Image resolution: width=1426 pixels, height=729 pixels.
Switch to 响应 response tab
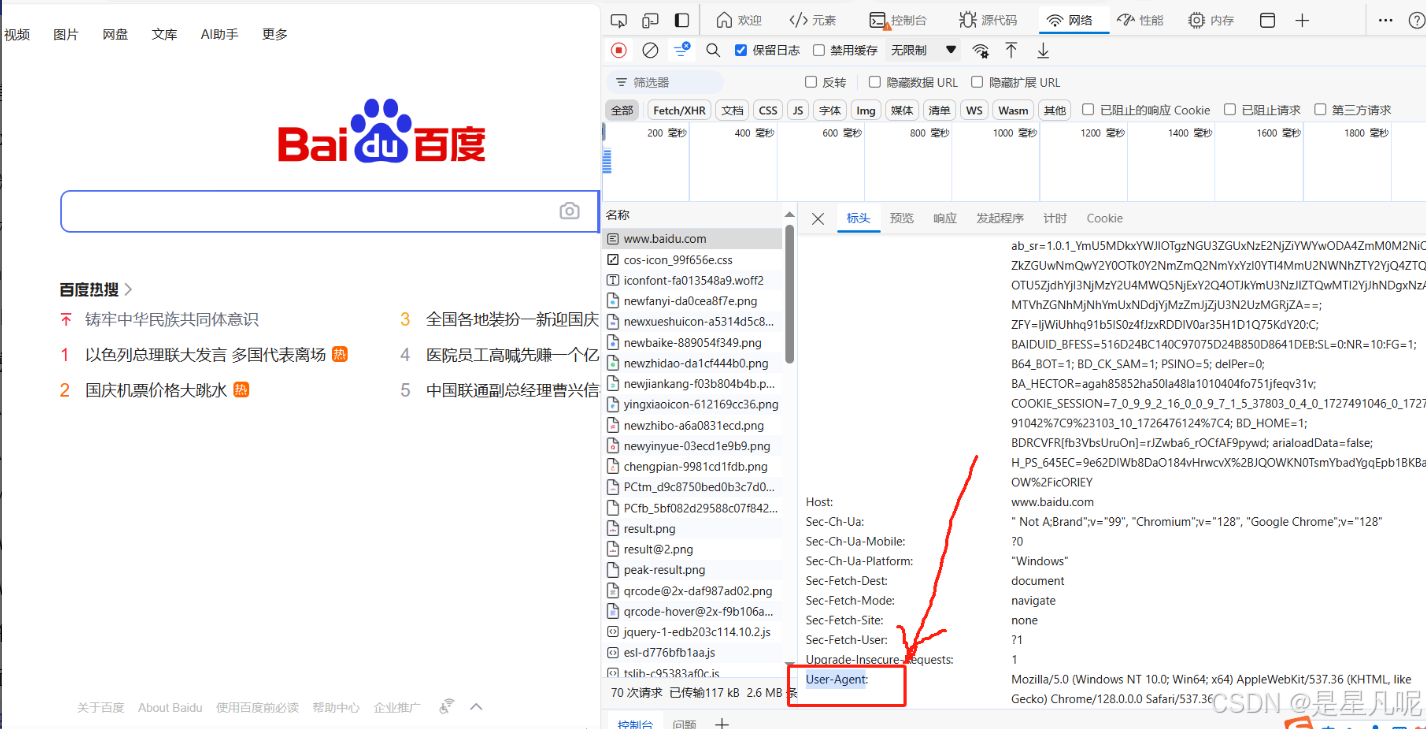click(945, 218)
